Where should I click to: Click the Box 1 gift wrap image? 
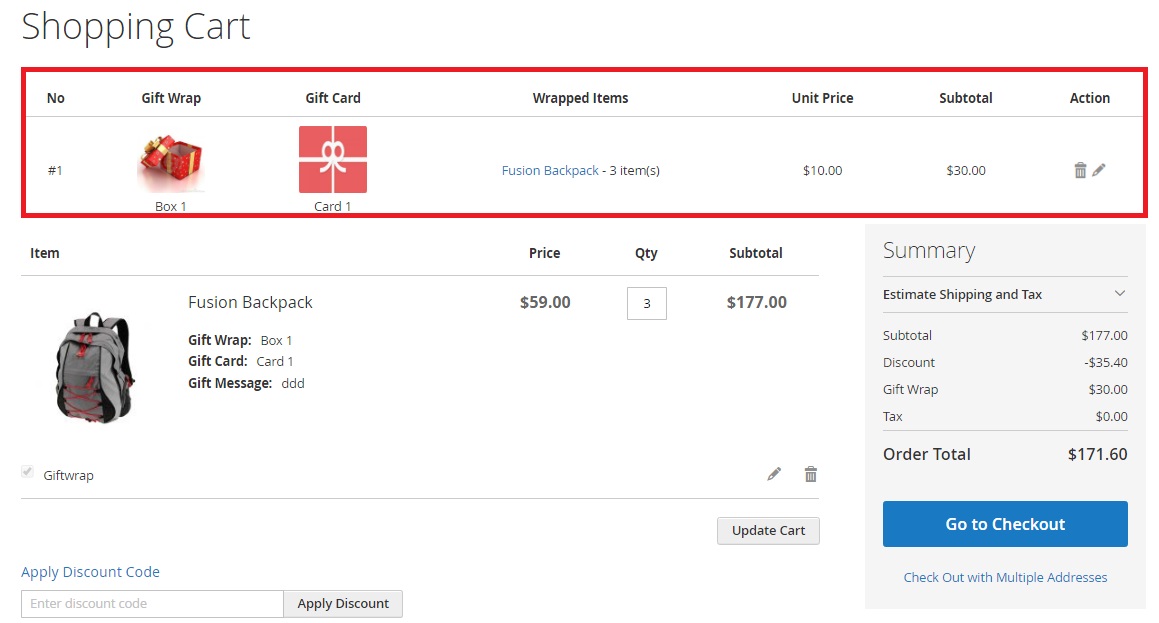(x=171, y=160)
